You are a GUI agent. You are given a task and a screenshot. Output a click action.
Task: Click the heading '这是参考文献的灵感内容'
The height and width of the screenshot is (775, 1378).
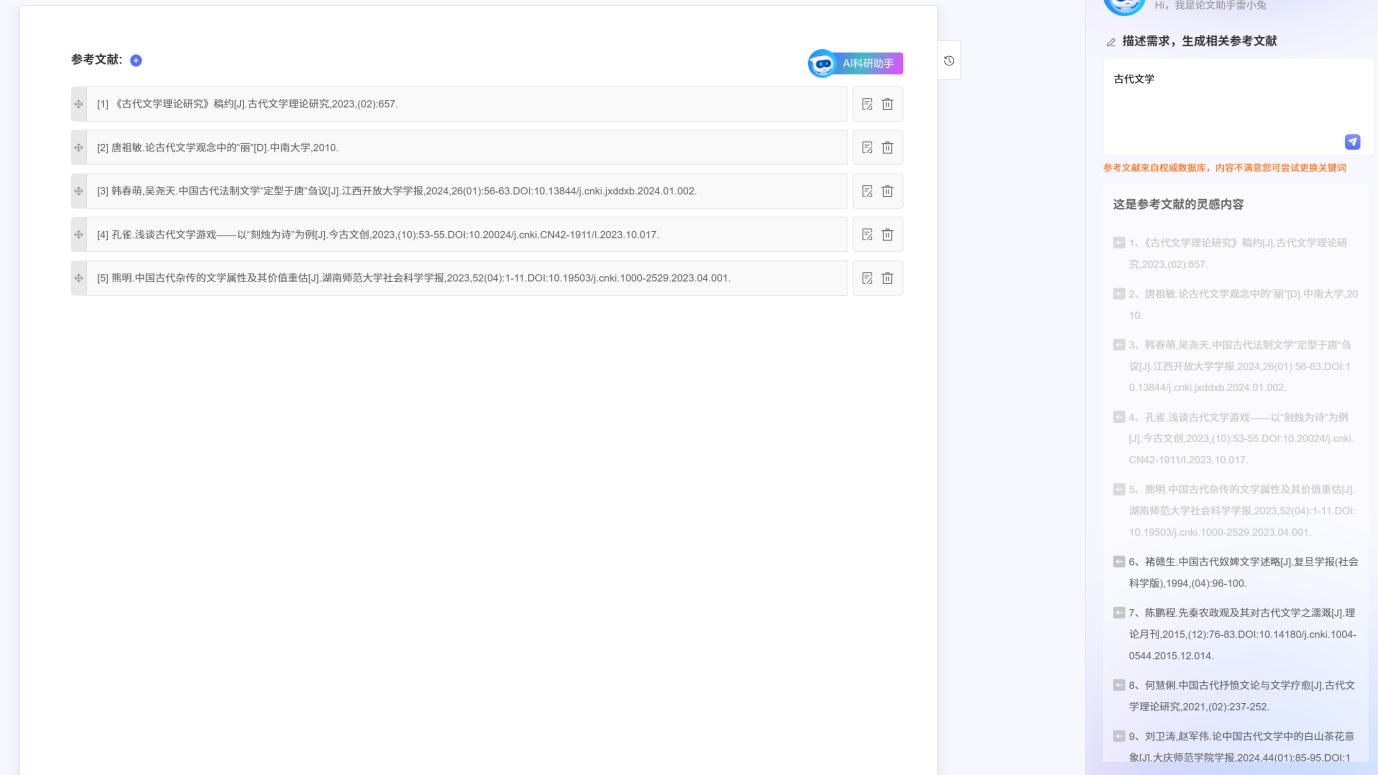(1178, 204)
